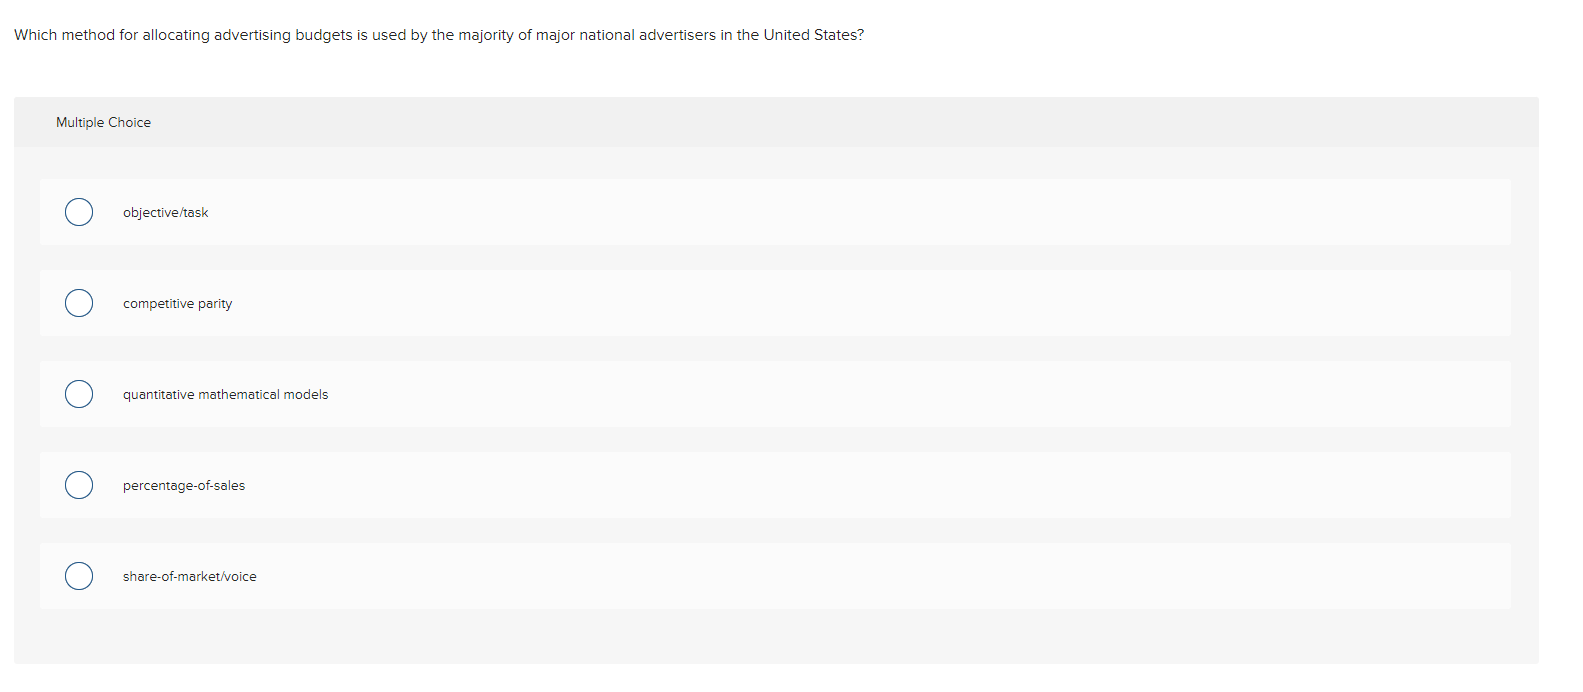Click the percentage-of-sales option text
This screenshot has width=1583, height=692.
[183, 485]
